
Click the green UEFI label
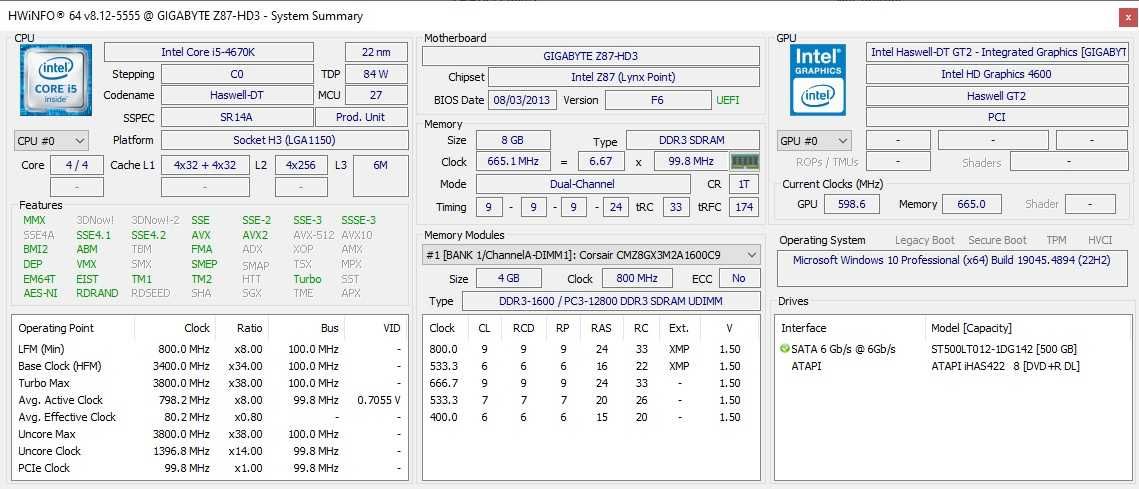[x=728, y=100]
